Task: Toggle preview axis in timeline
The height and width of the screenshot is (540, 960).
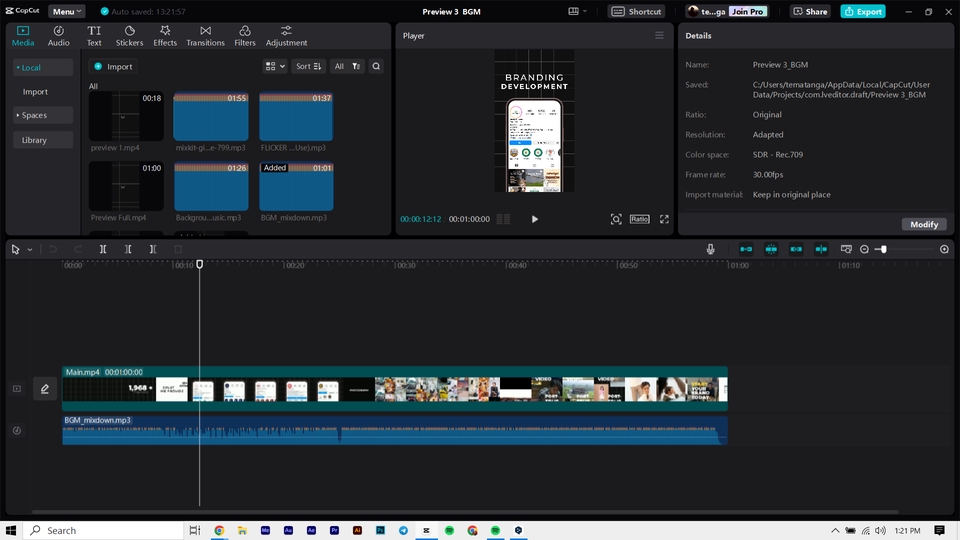Action: click(821, 249)
